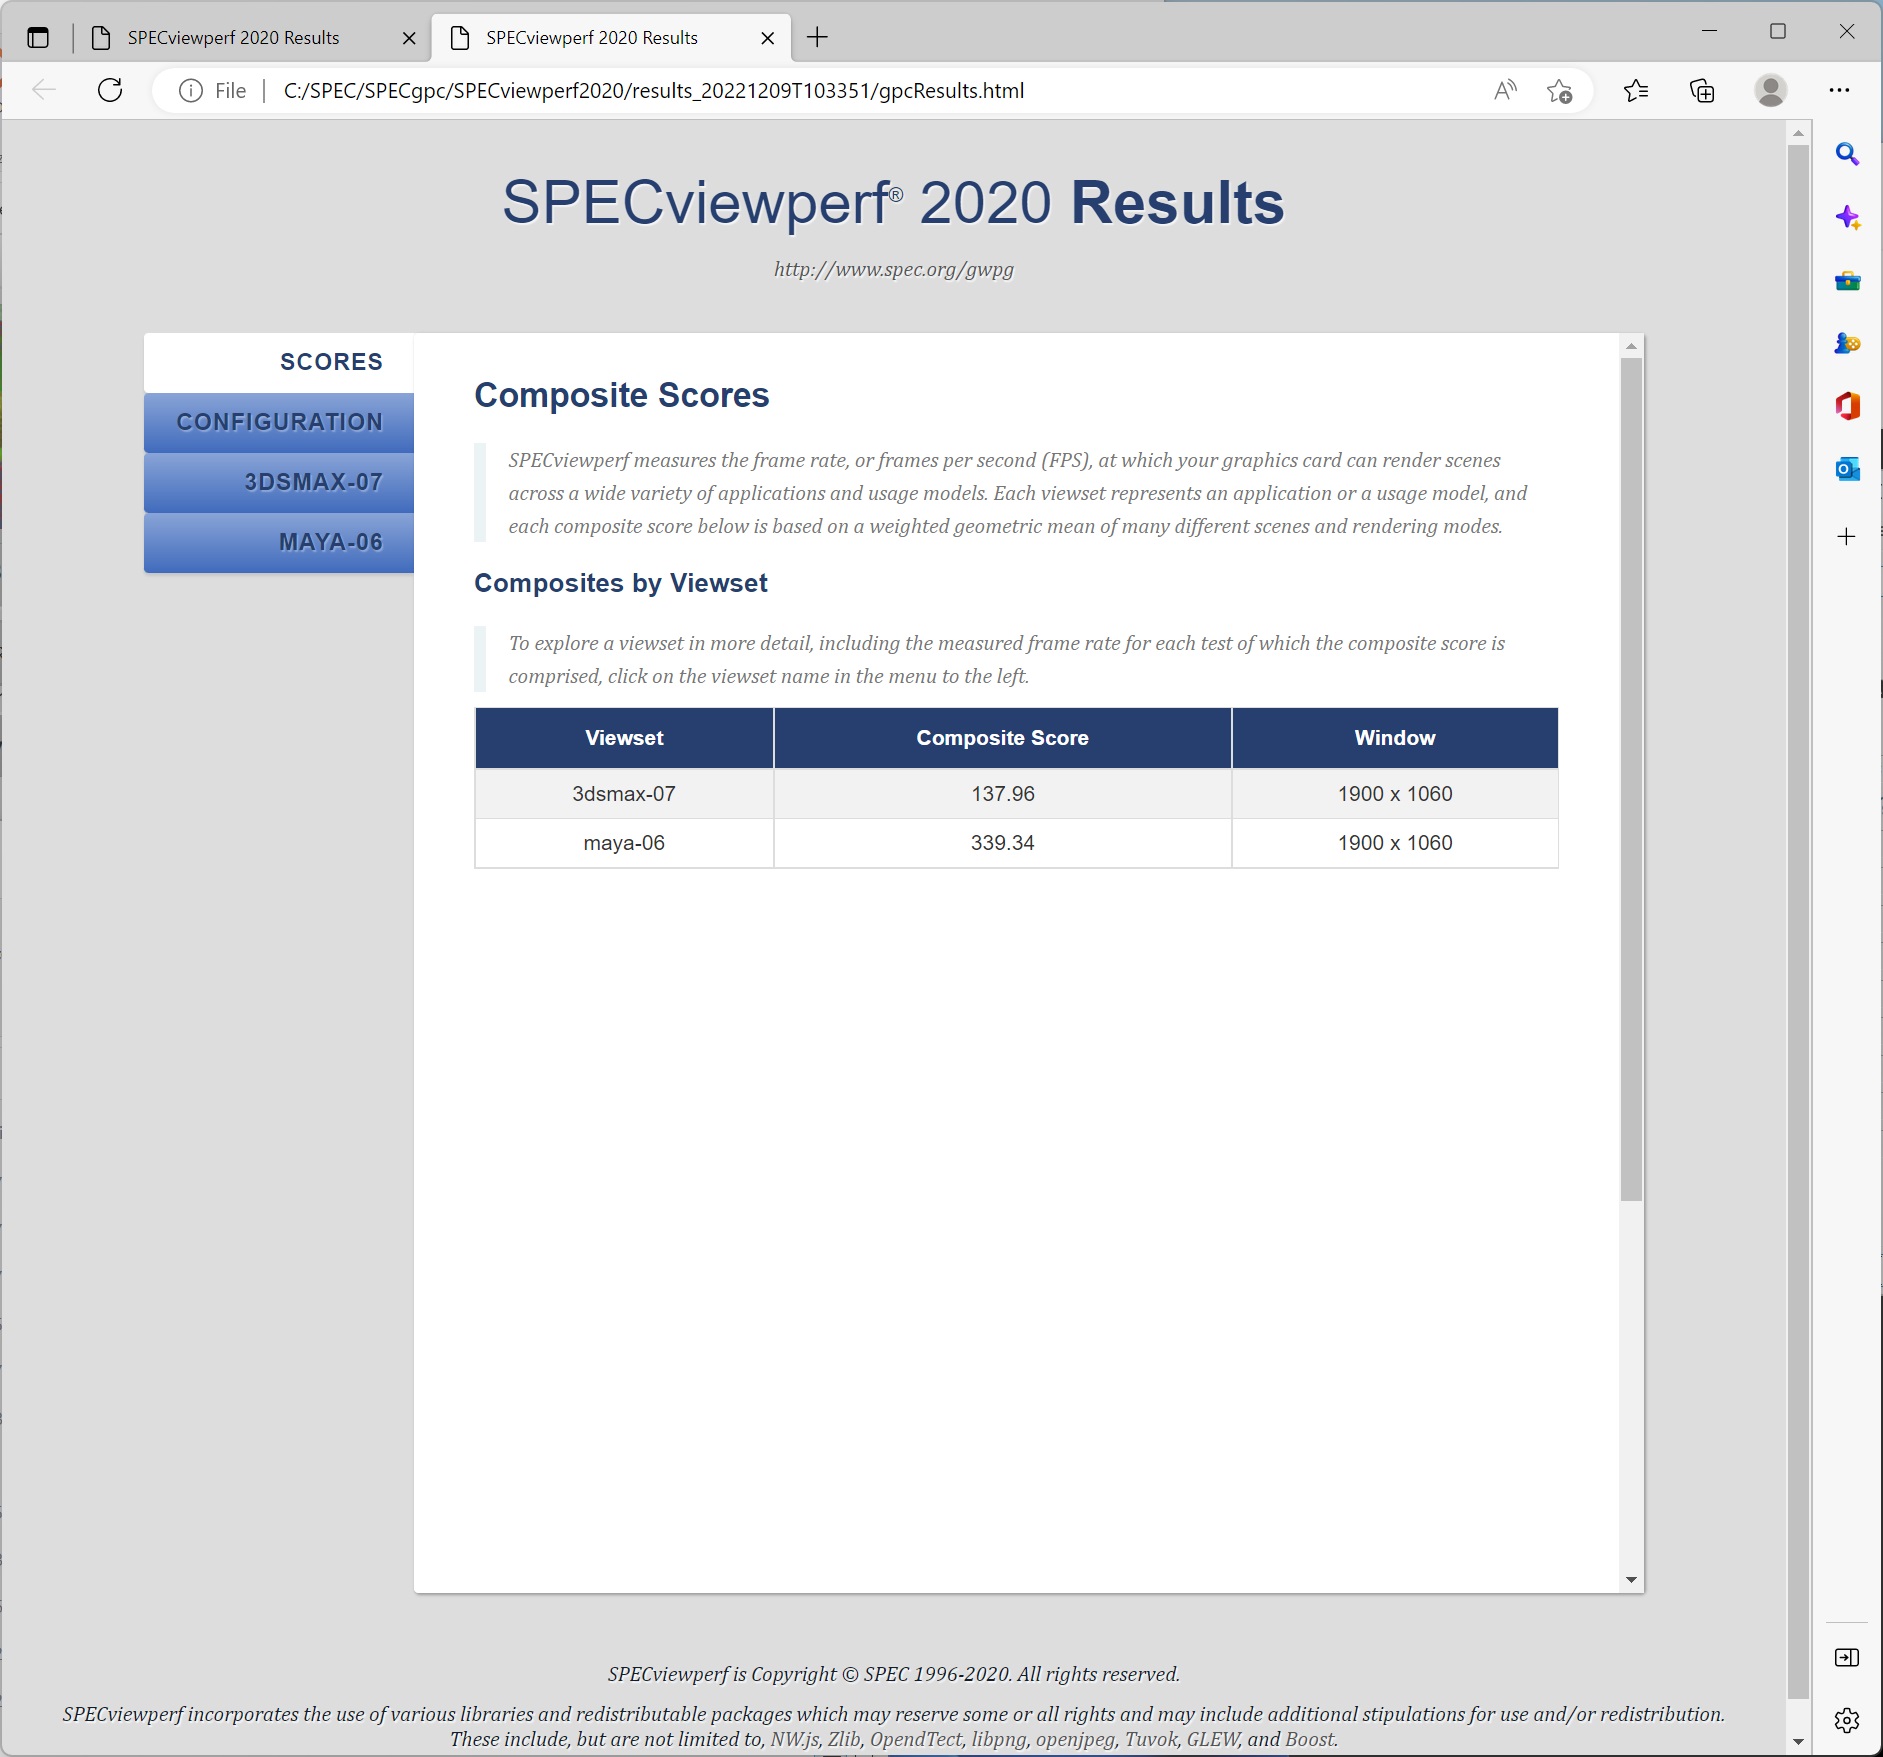Screen dimensions: 1883x1757
Task: Open a new tab with the plus button
Action: pyautogui.click(x=817, y=38)
